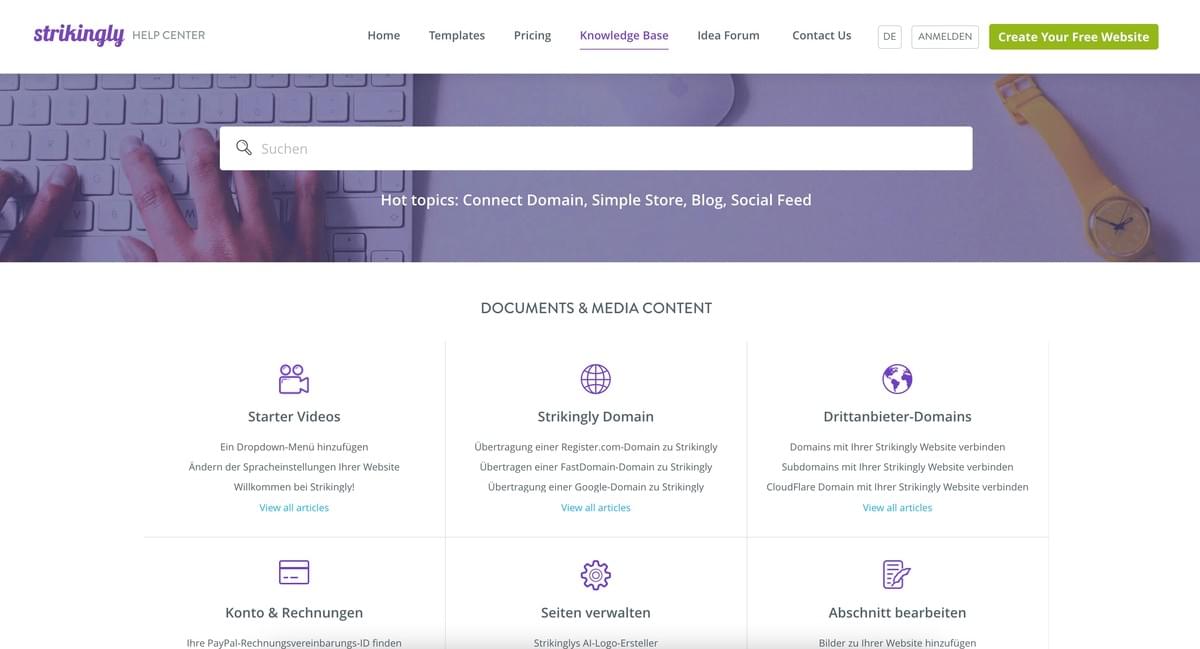Open the Strikingly Domain category heading
Viewport: 1200px width, 649px height.
pos(596,416)
